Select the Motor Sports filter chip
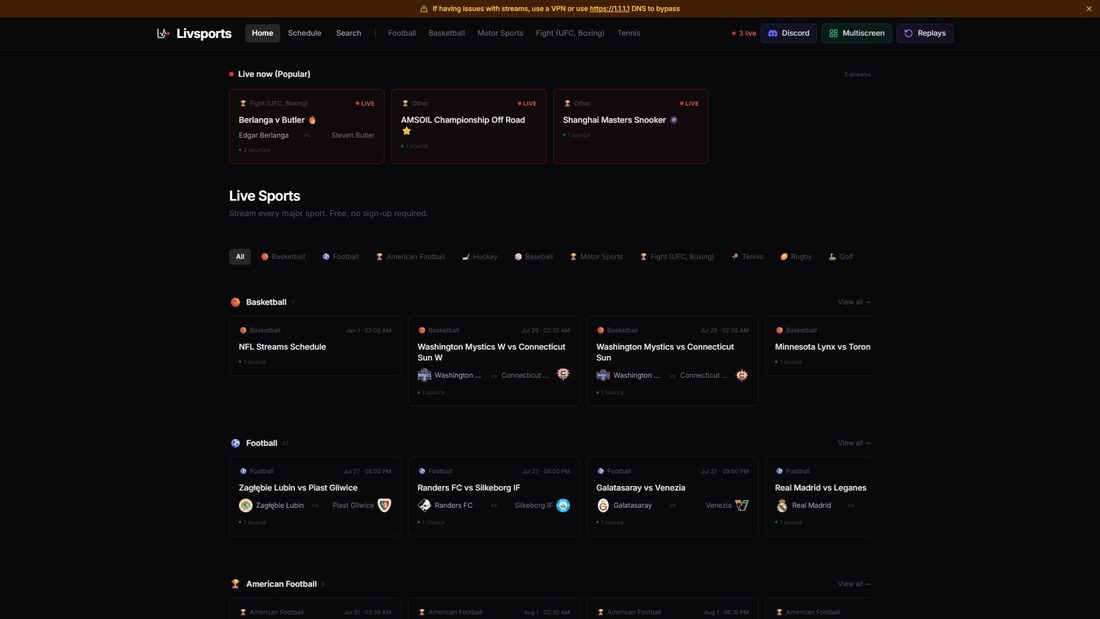 click(596, 257)
